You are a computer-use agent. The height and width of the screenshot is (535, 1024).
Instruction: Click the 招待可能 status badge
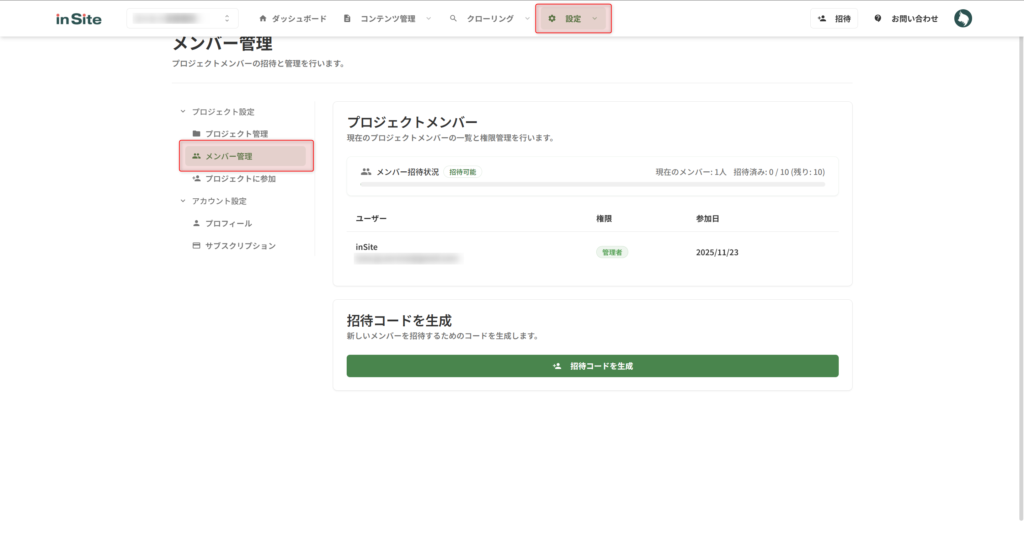[462, 172]
